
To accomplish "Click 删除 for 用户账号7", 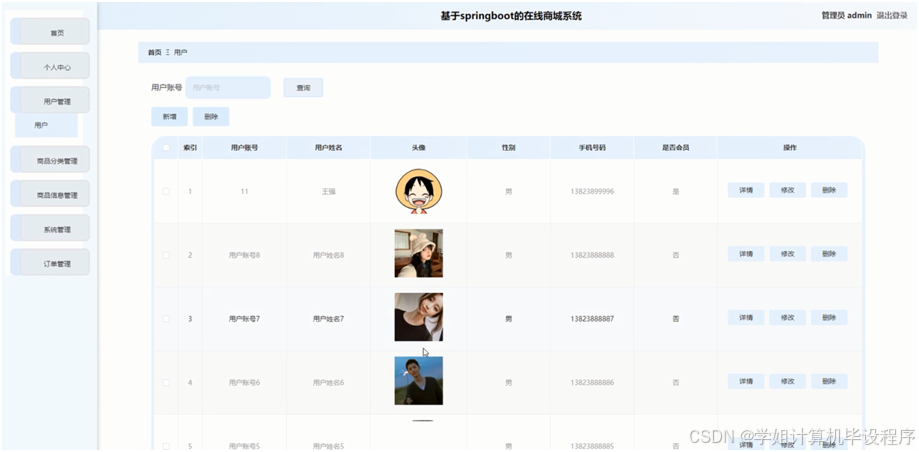I will pos(829,318).
